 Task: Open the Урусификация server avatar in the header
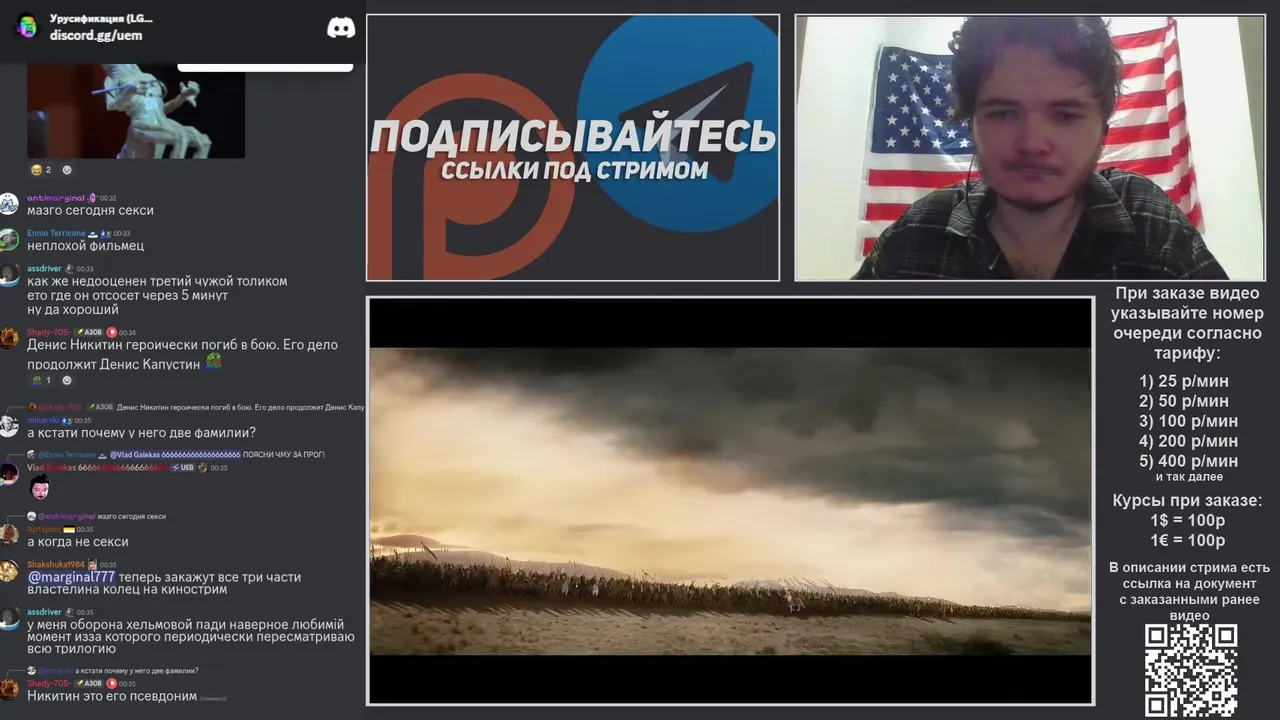pos(27,26)
